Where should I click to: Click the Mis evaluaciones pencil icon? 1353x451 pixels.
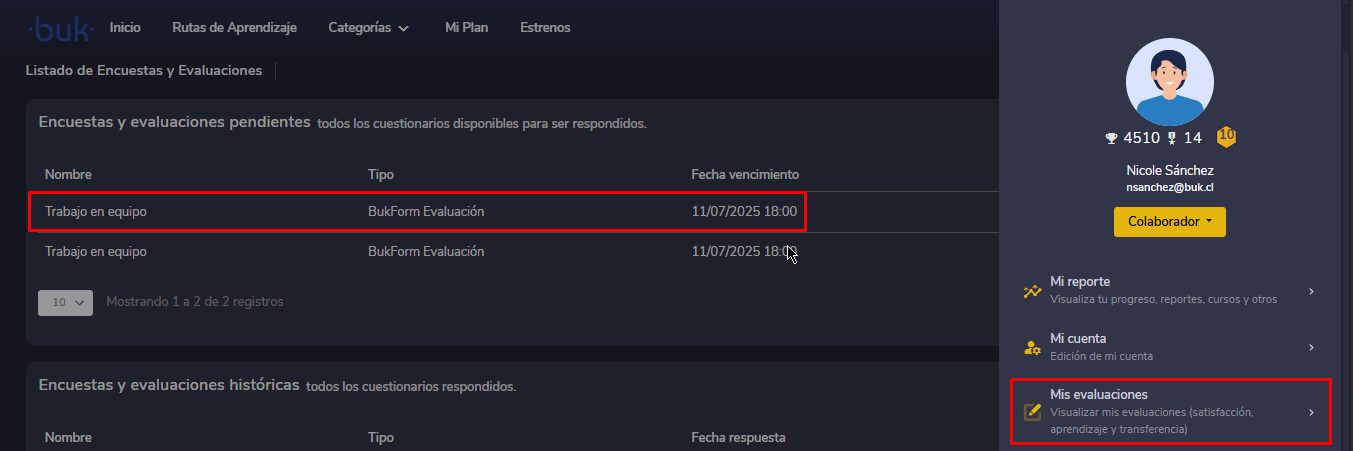click(x=1032, y=412)
